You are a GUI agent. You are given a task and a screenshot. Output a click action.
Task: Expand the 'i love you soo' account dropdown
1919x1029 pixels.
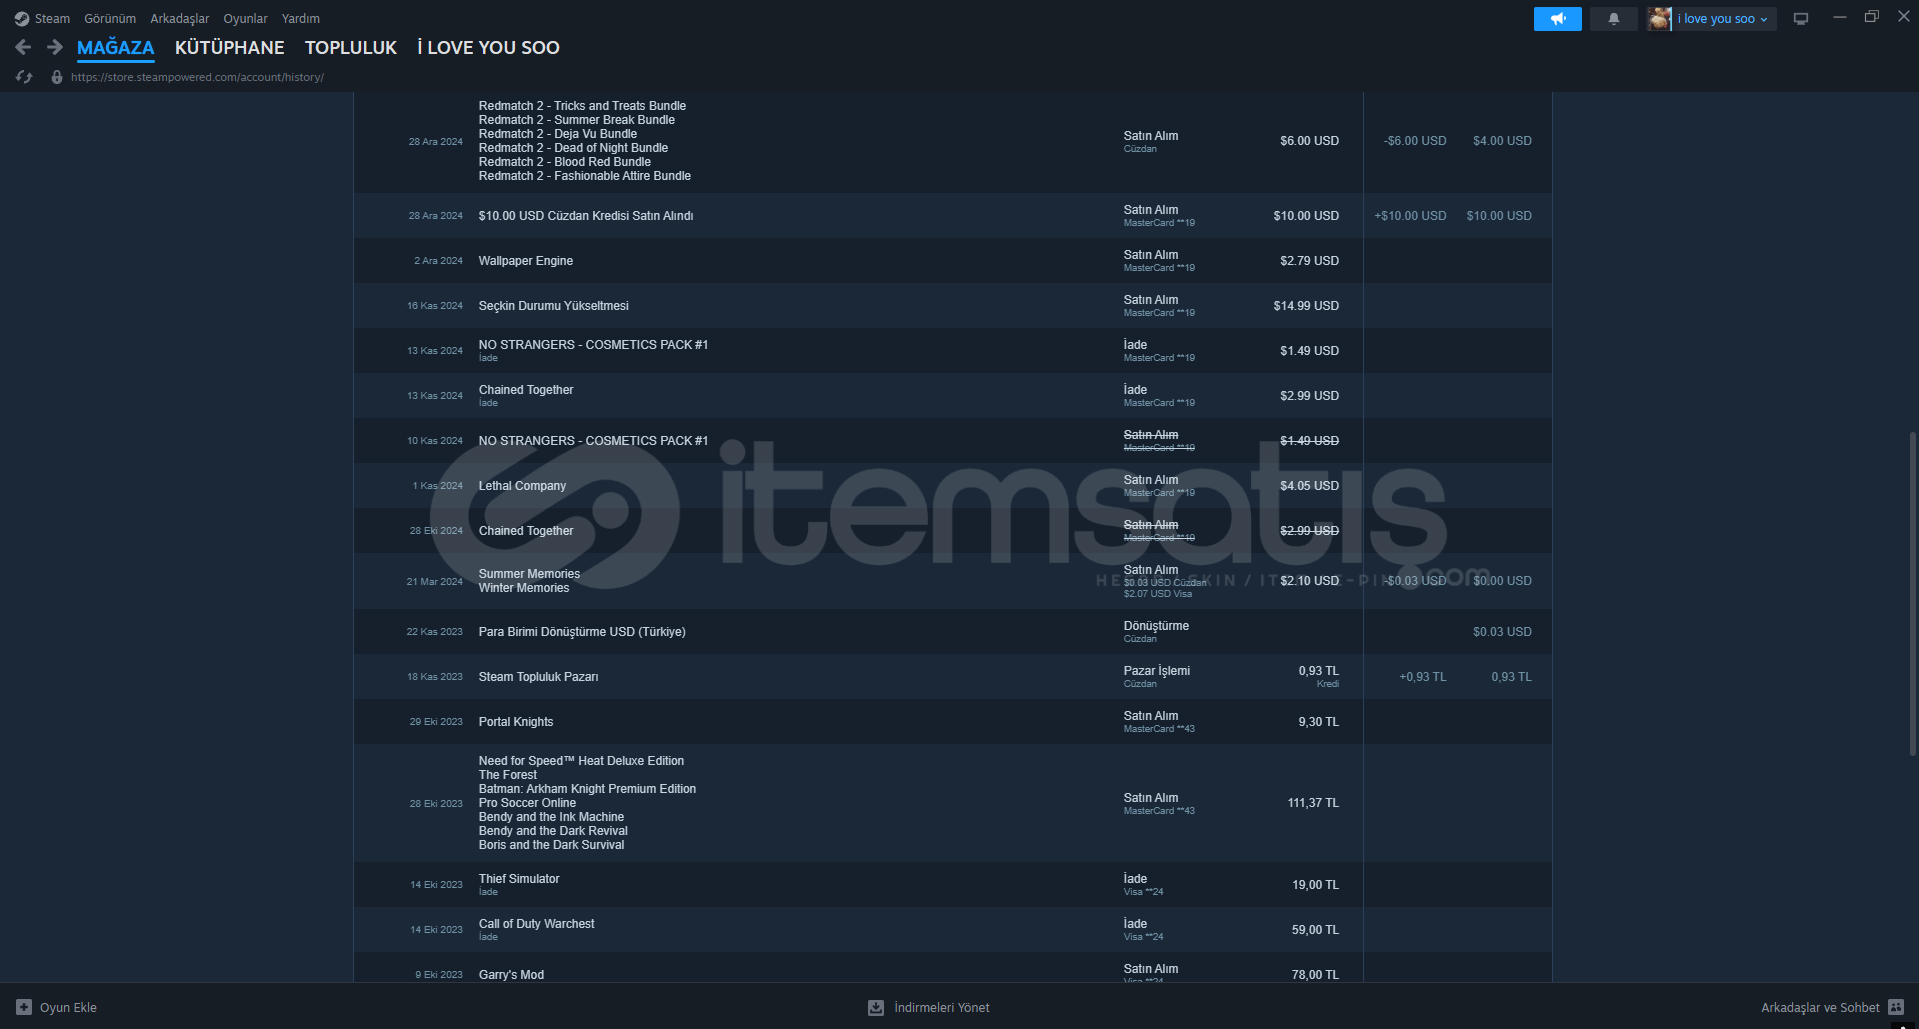coord(1723,19)
